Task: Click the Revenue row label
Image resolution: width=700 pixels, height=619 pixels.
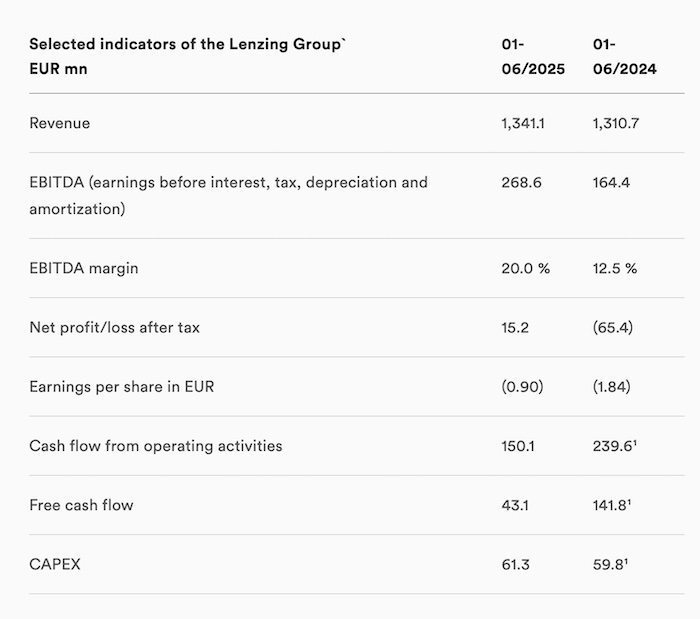Action: 59,123
